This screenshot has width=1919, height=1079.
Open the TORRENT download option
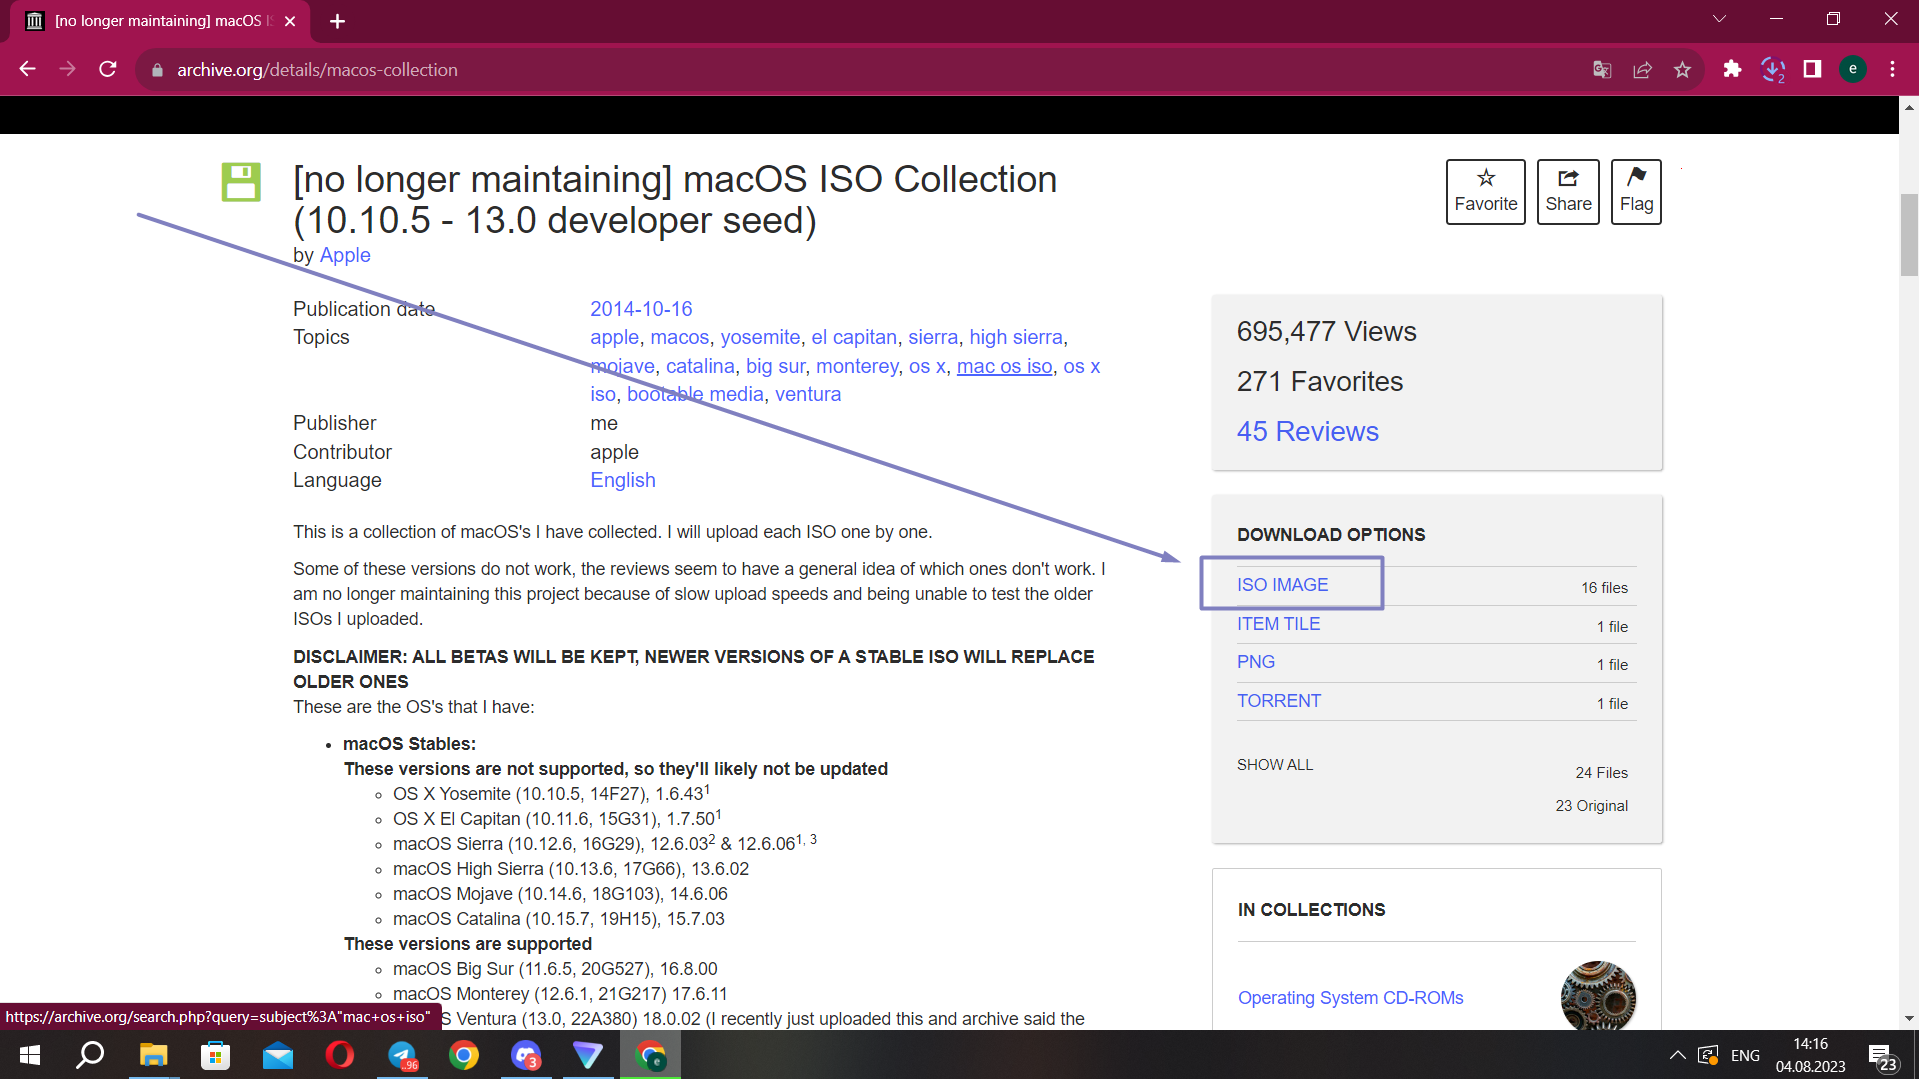1278,701
